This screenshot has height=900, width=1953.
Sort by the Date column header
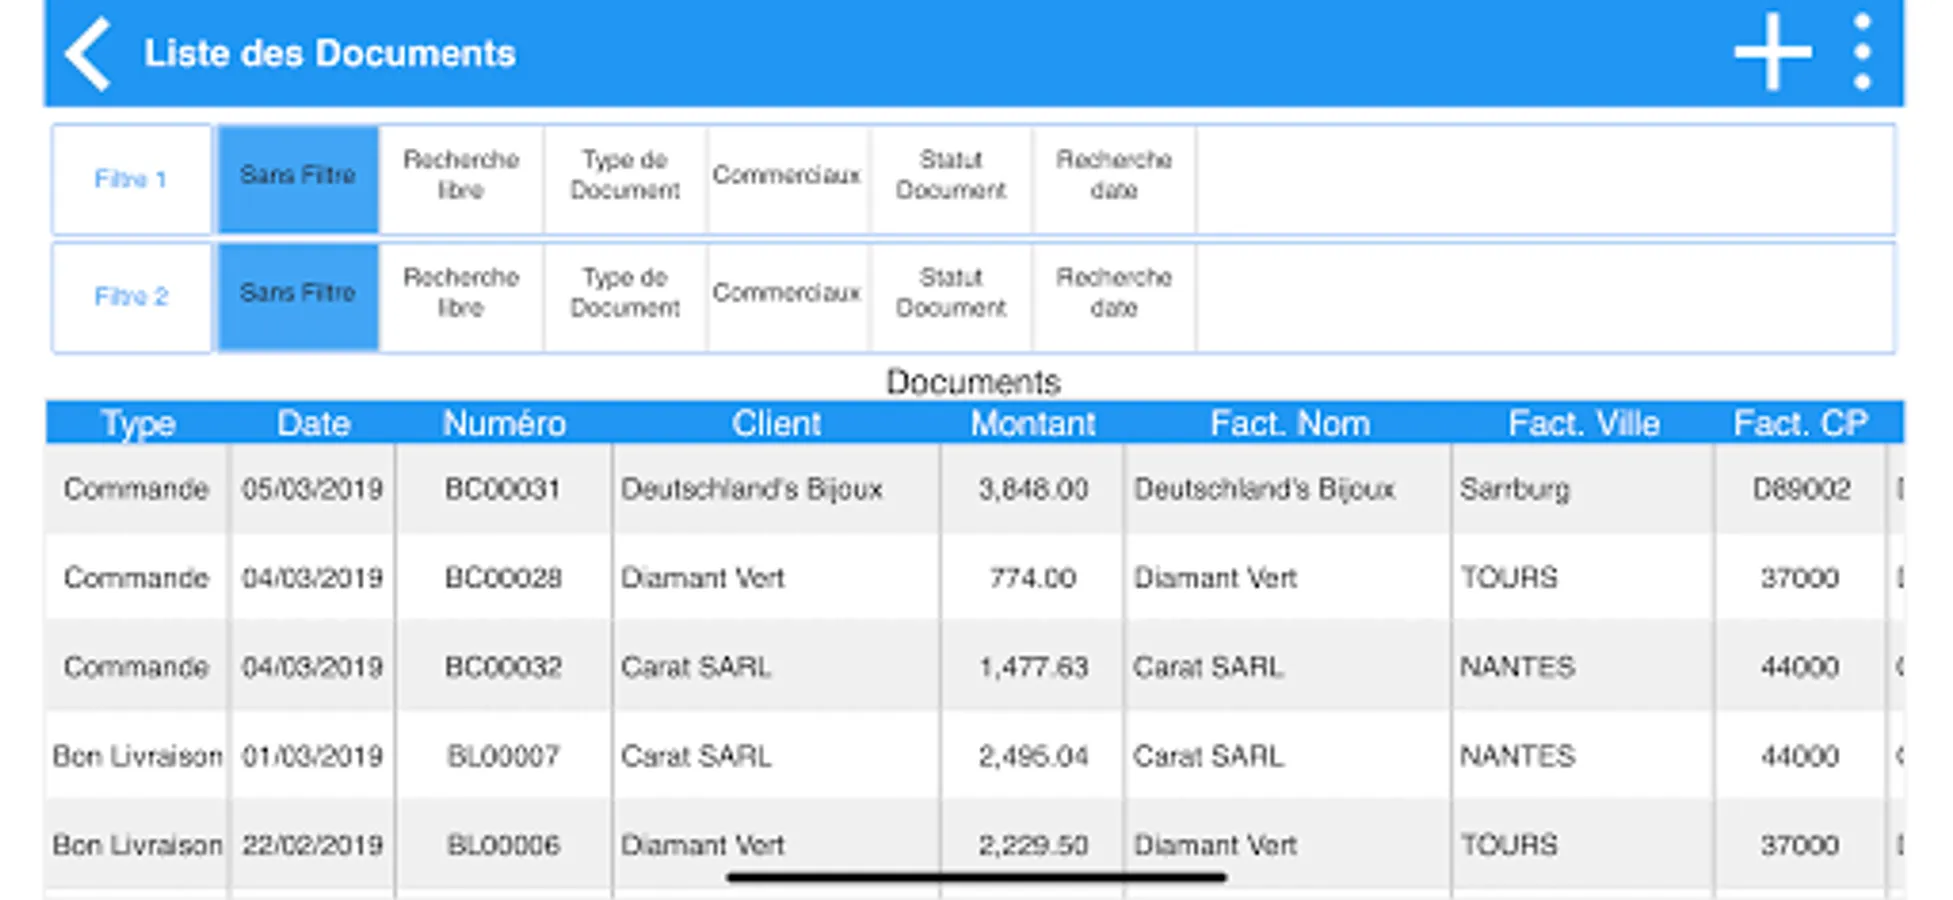(313, 423)
